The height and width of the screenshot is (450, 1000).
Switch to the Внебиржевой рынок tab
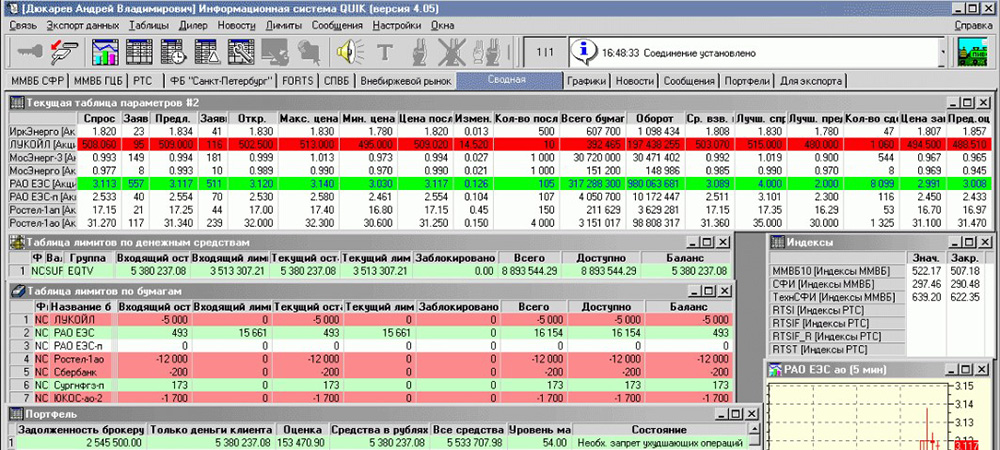coord(406,81)
